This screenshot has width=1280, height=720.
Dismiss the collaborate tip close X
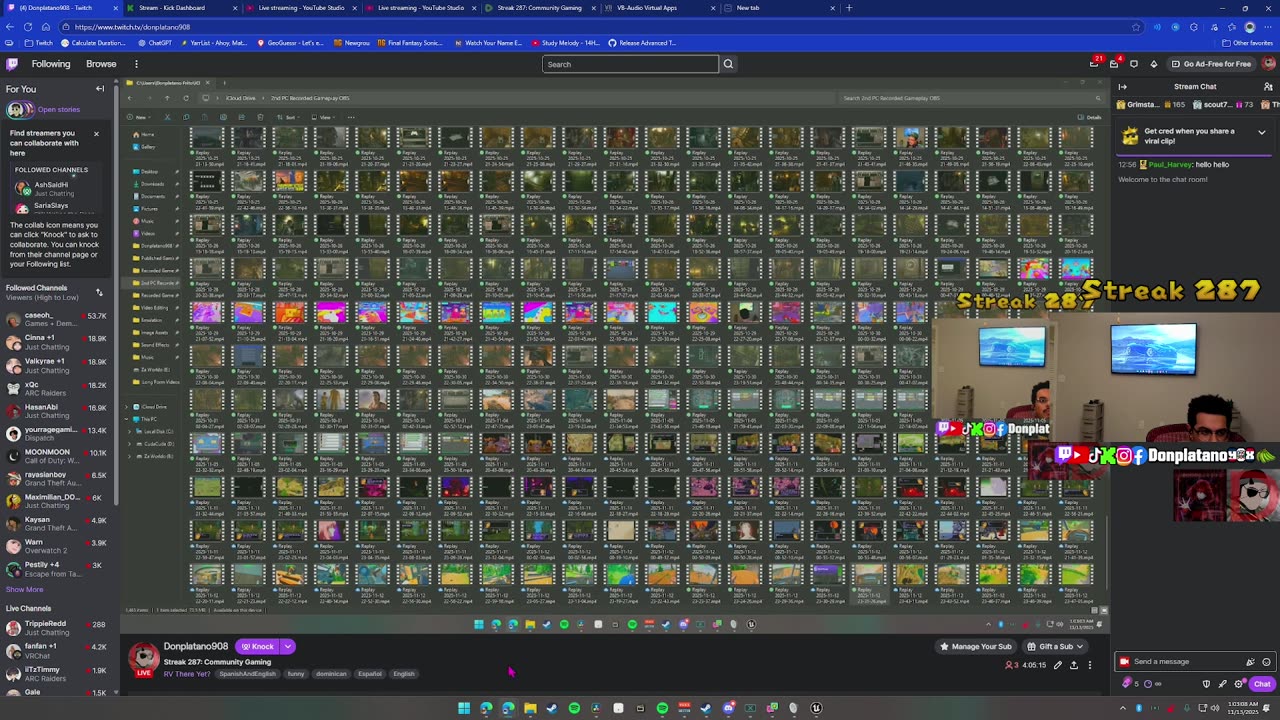(x=96, y=134)
